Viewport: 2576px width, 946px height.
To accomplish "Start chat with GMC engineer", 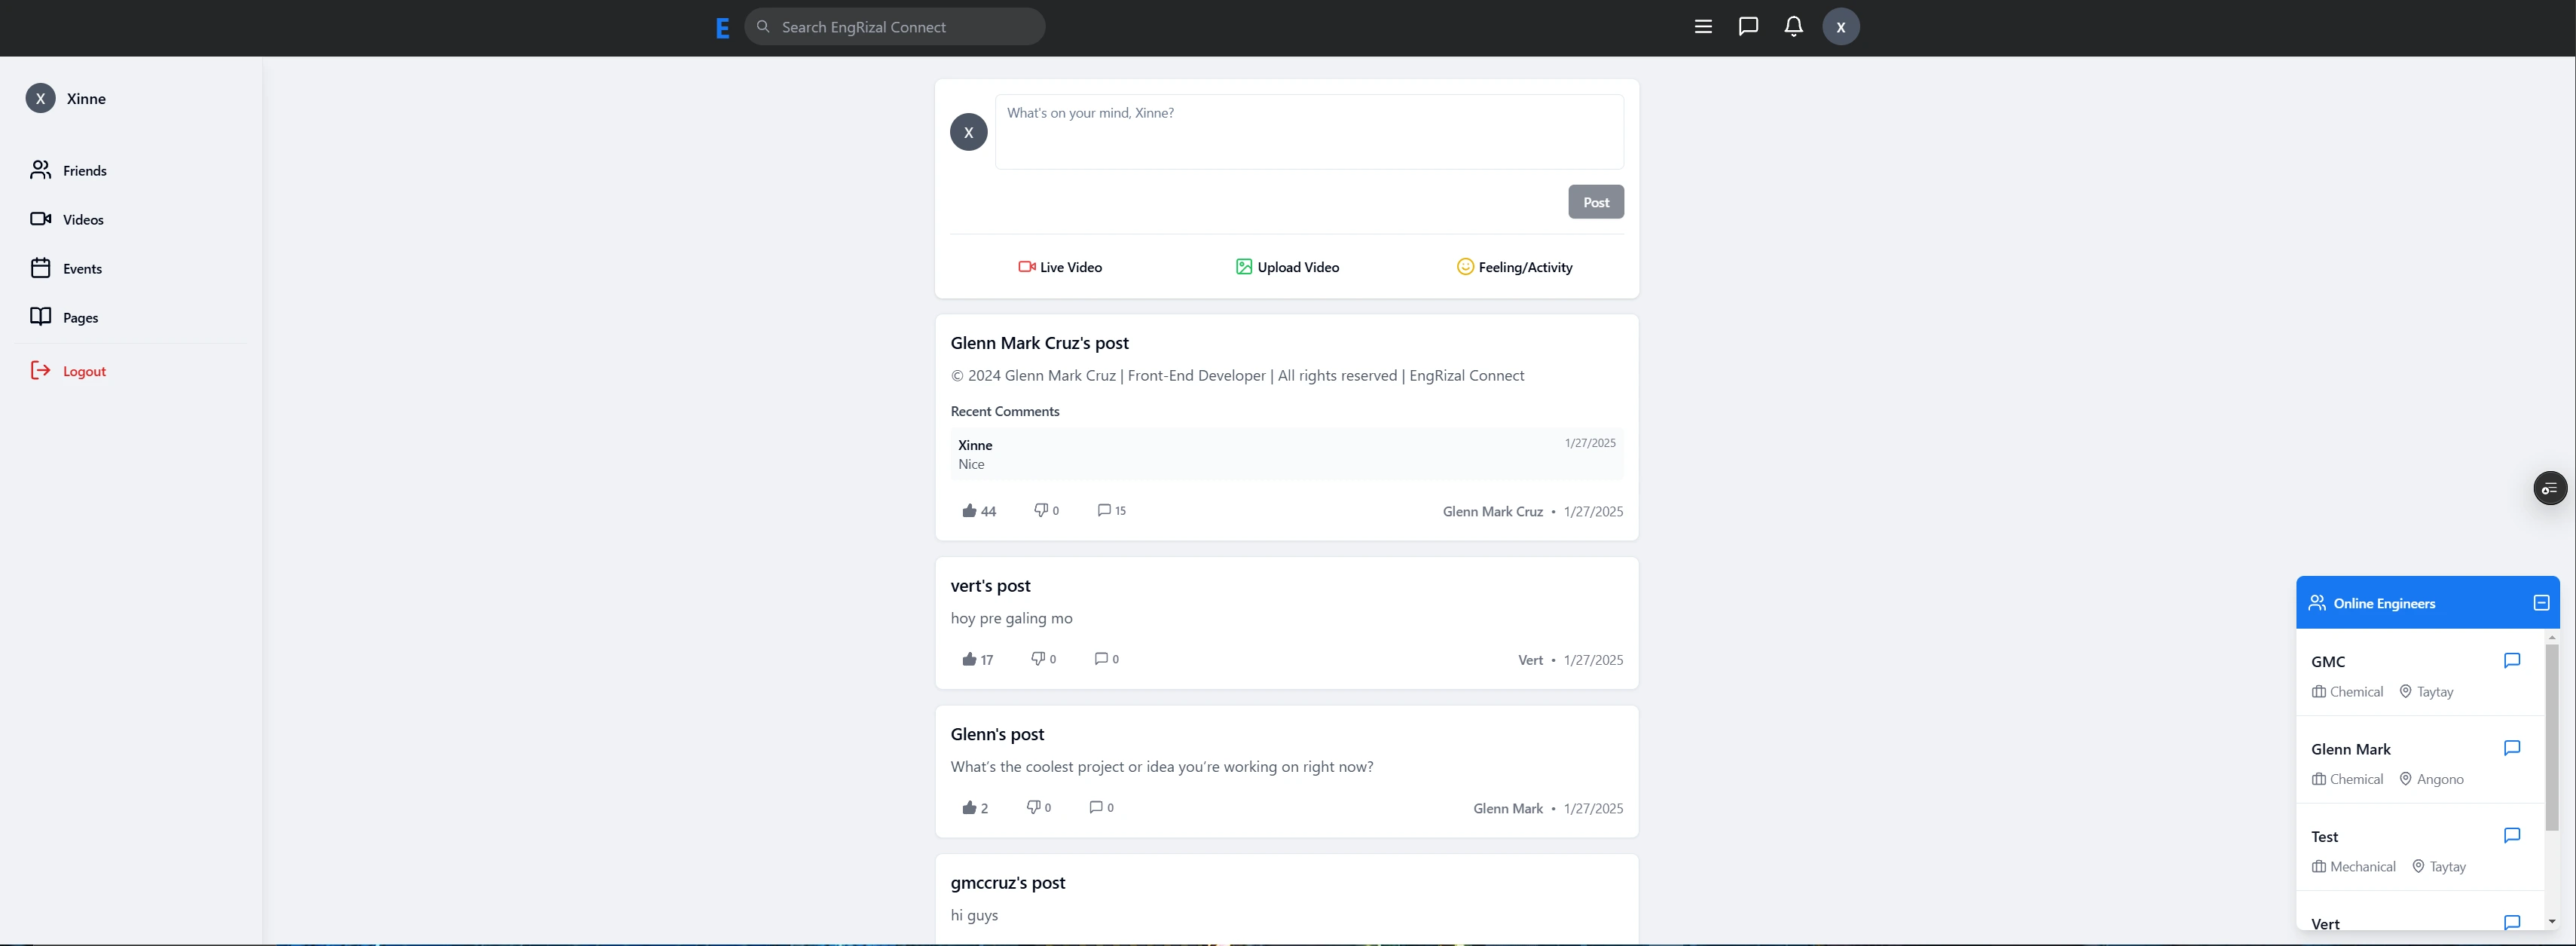I will (2511, 661).
